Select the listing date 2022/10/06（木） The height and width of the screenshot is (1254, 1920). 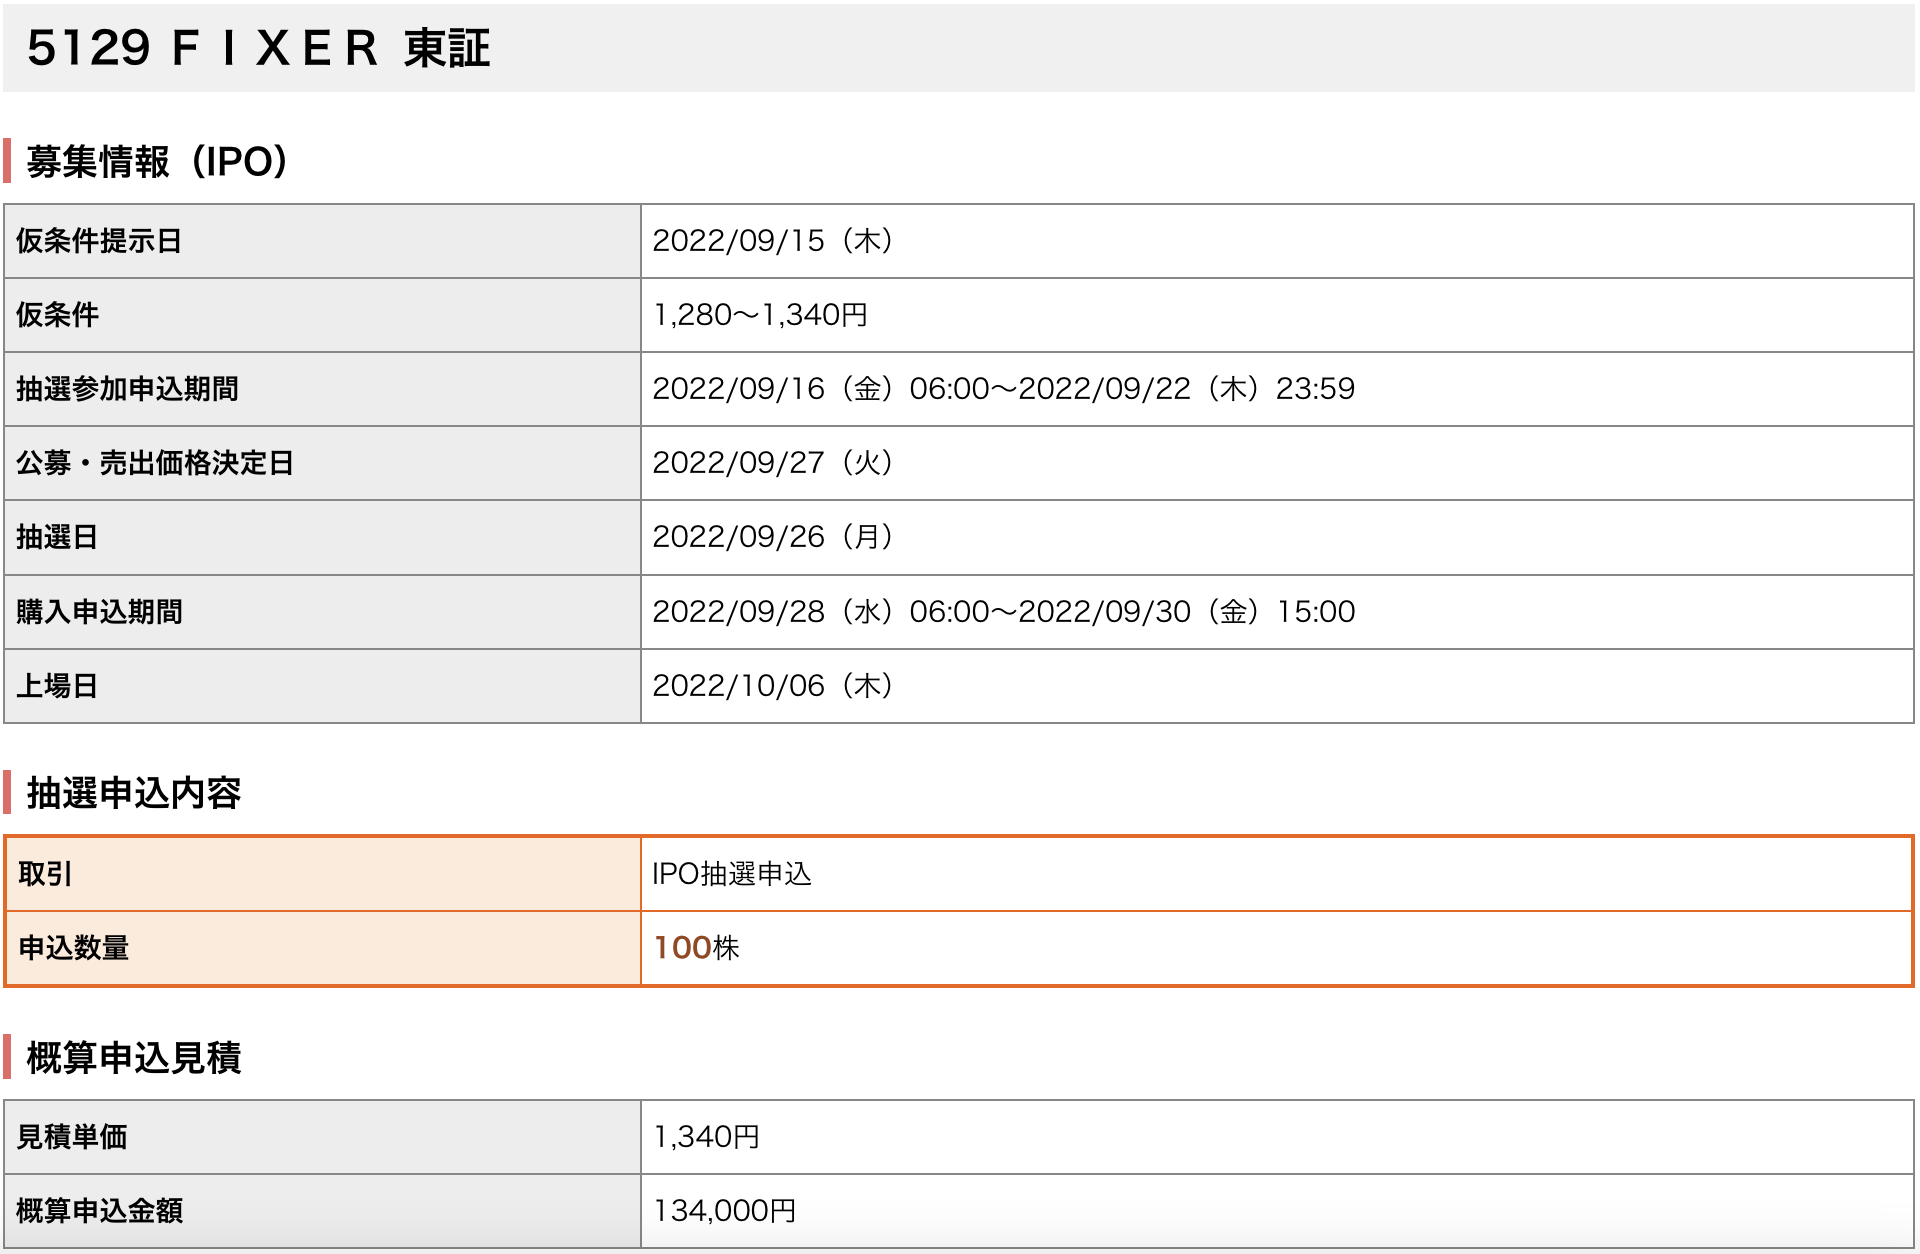click(773, 686)
